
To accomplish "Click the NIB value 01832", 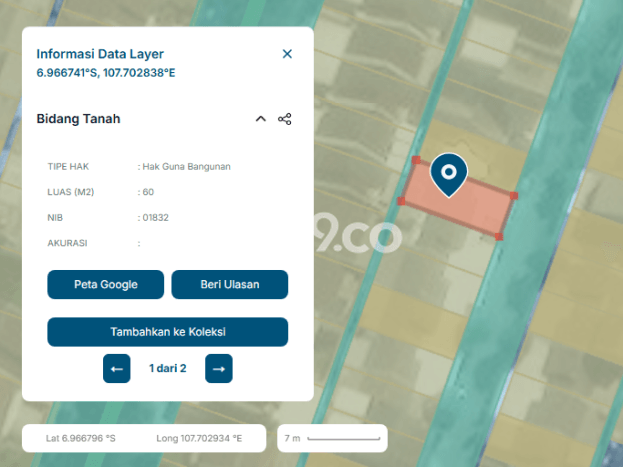I will [x=155, y=218].
